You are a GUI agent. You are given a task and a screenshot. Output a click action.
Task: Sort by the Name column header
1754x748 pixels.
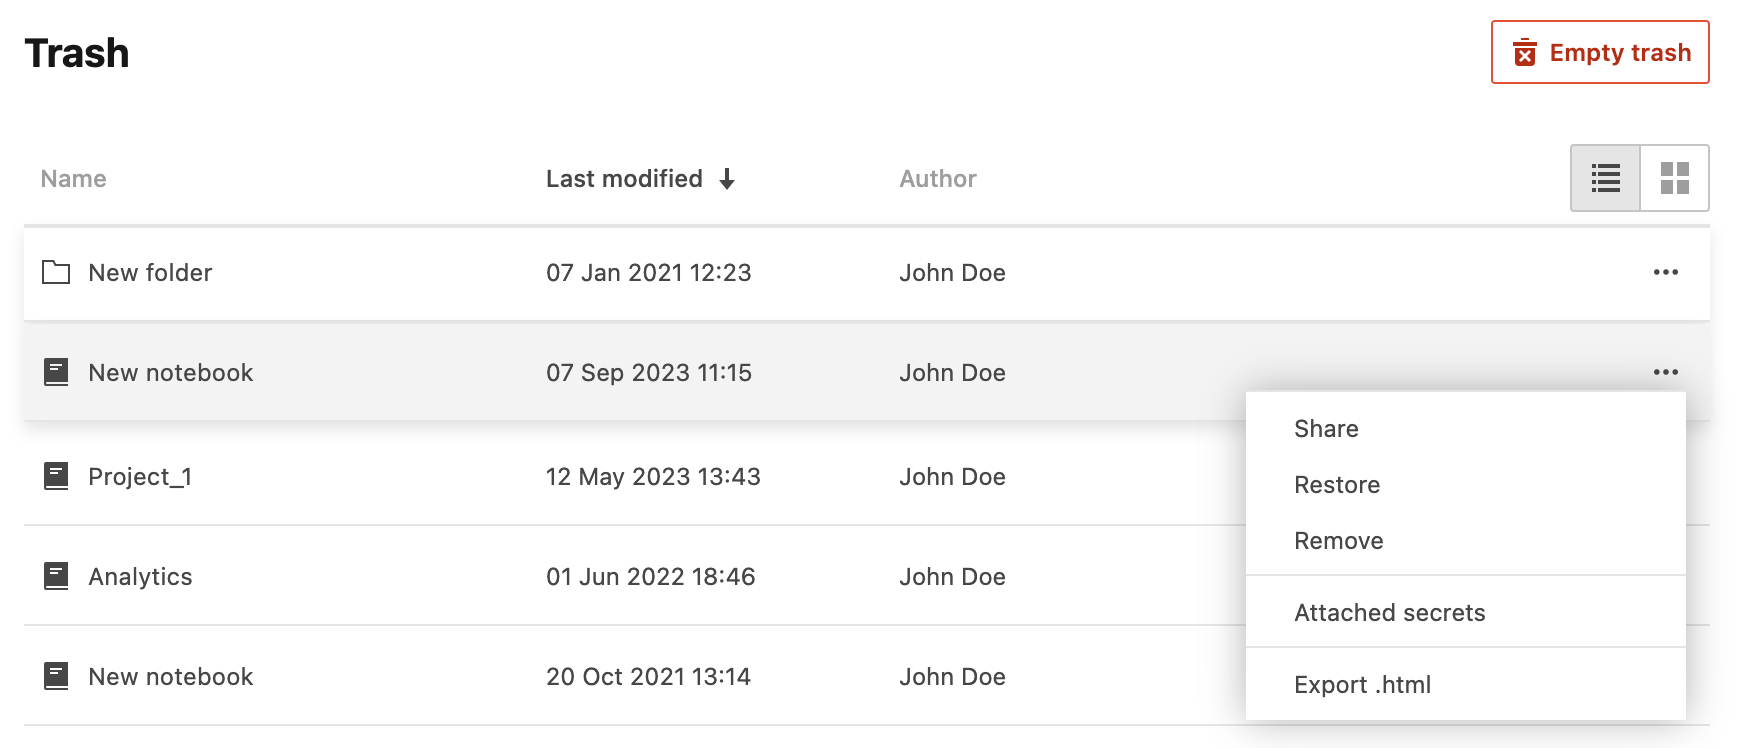pyautogui.click(x=73, y=179)
